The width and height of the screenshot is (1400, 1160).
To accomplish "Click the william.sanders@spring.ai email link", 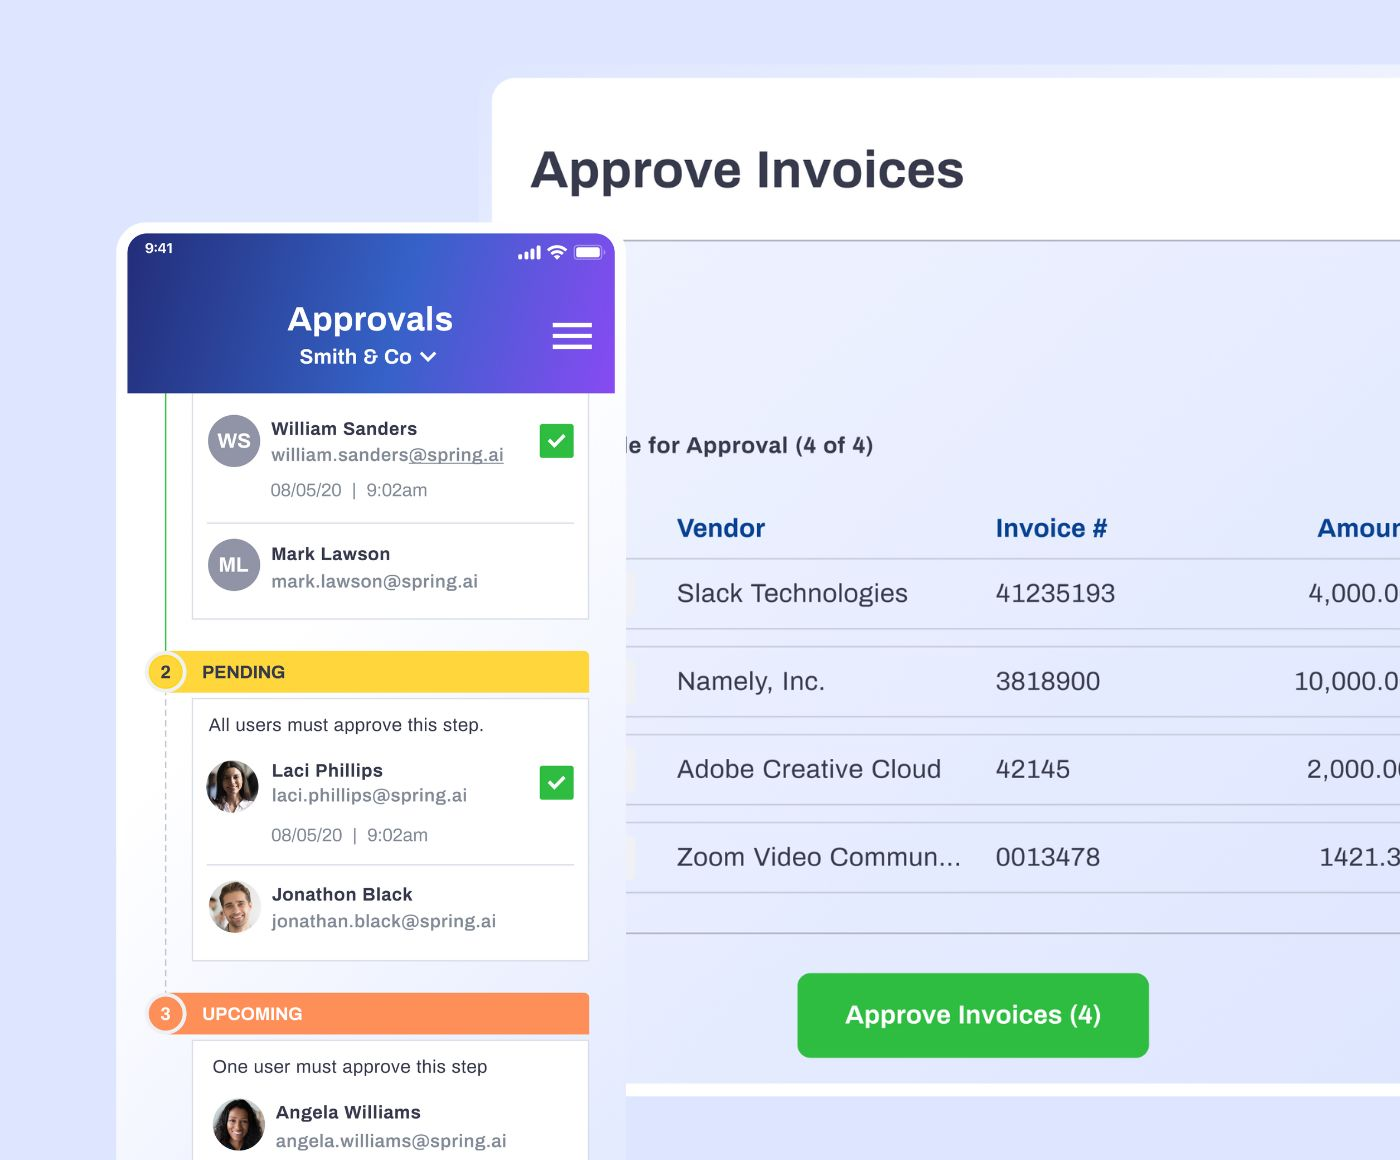I will (x=387, y=455).
